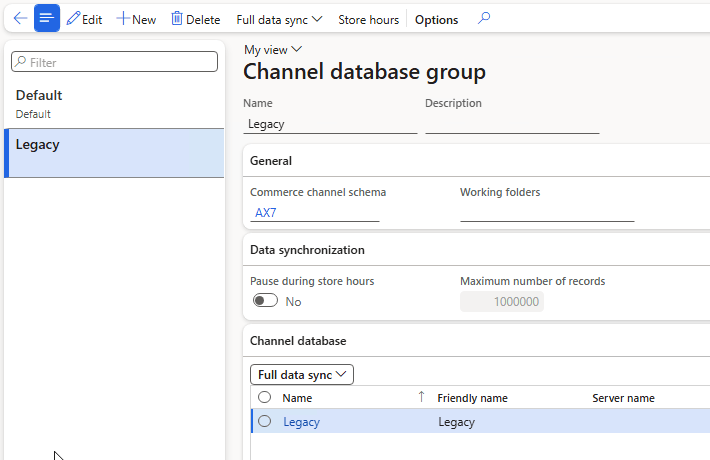Click the Edit pencil button
This screenshot has width=710, height=460.
point(85,19)
